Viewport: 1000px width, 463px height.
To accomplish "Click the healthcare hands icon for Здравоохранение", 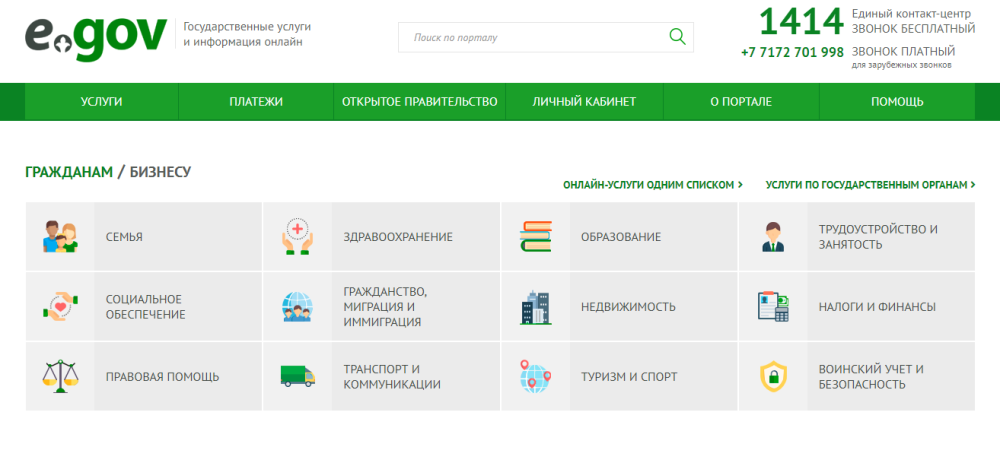I will (297, 237).
